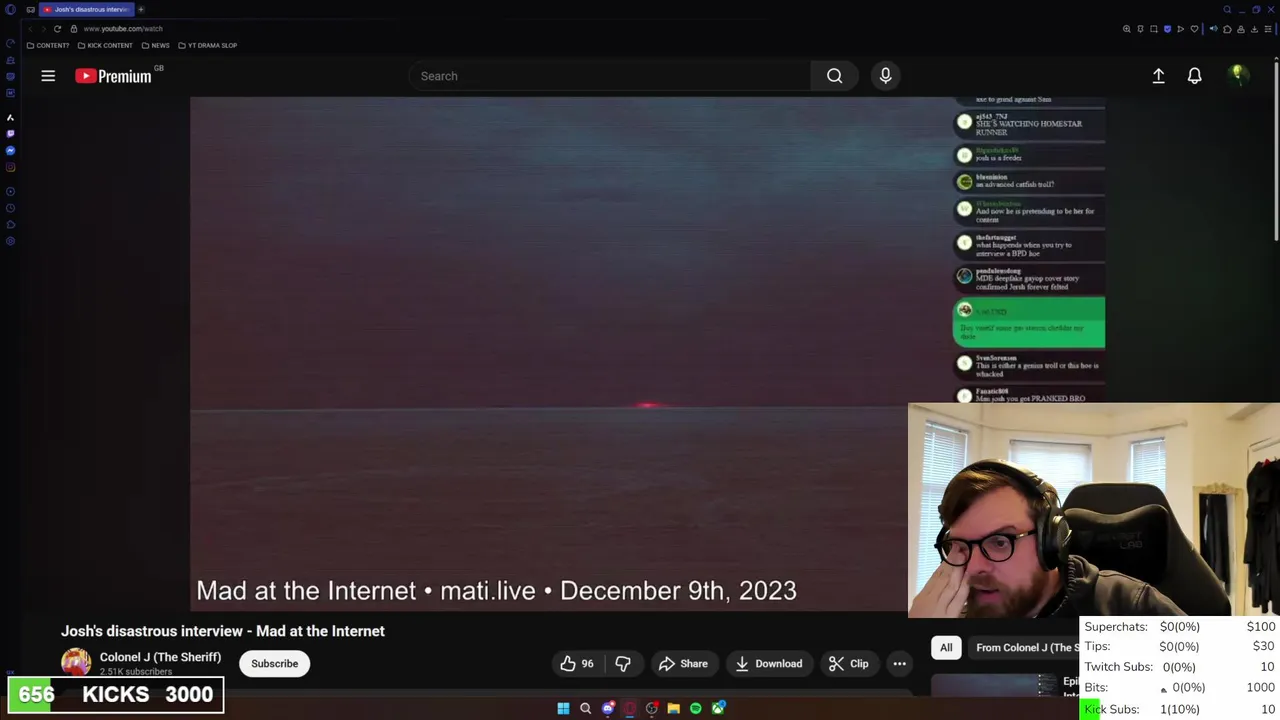
Task: Click the YouTube search field
Action: coord(610,76)
